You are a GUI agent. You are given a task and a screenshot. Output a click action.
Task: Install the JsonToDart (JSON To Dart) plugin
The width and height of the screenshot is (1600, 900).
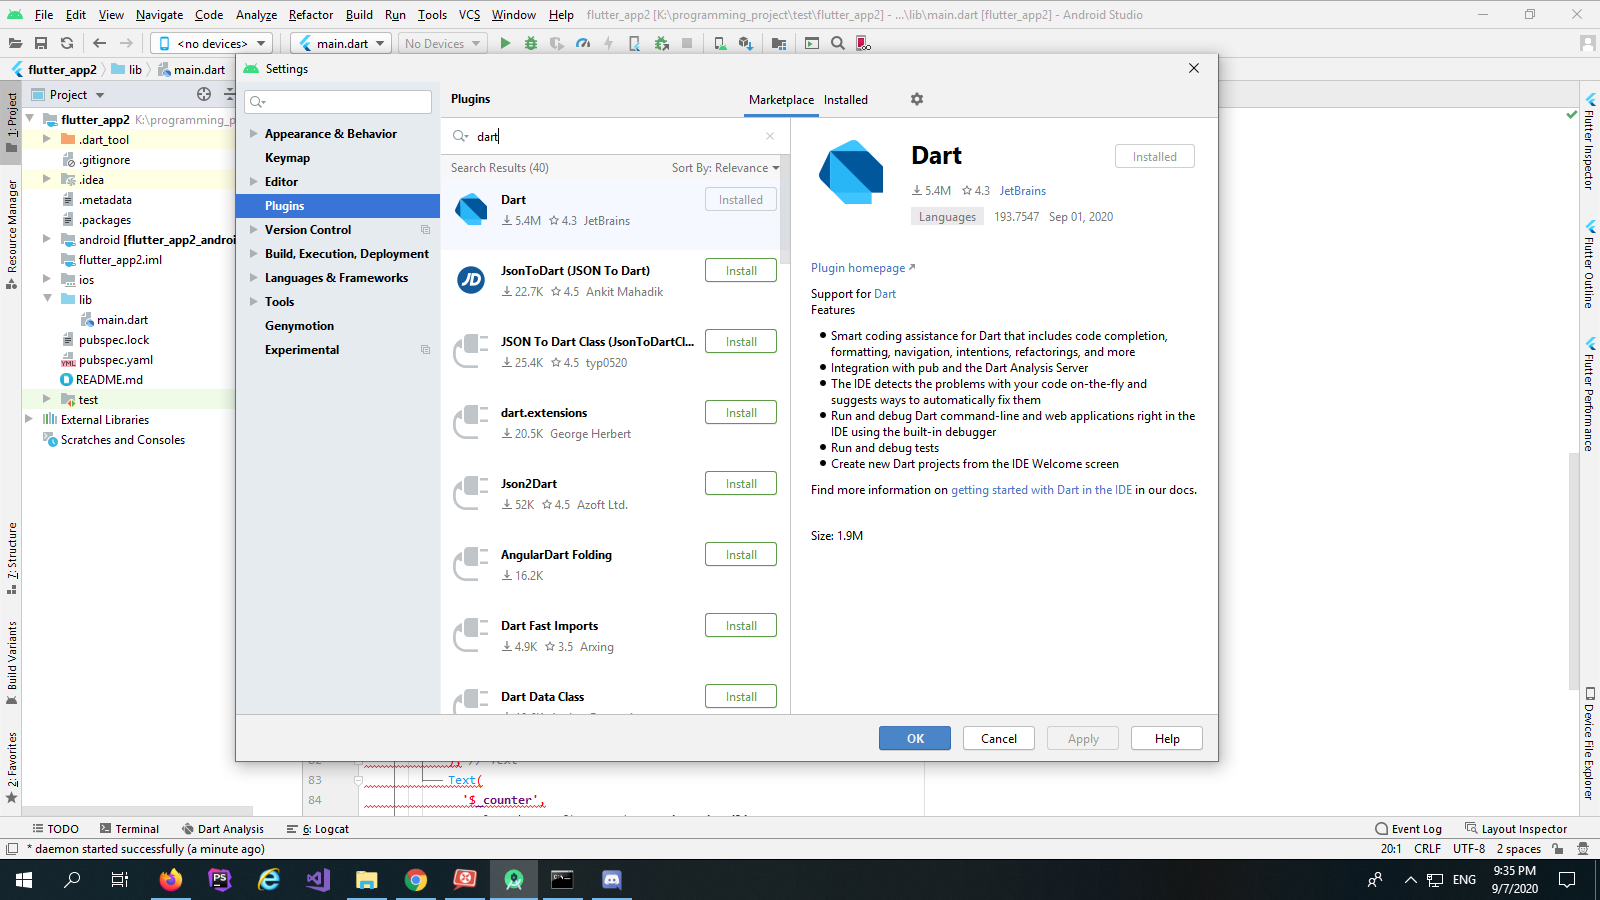pos(741,271)
